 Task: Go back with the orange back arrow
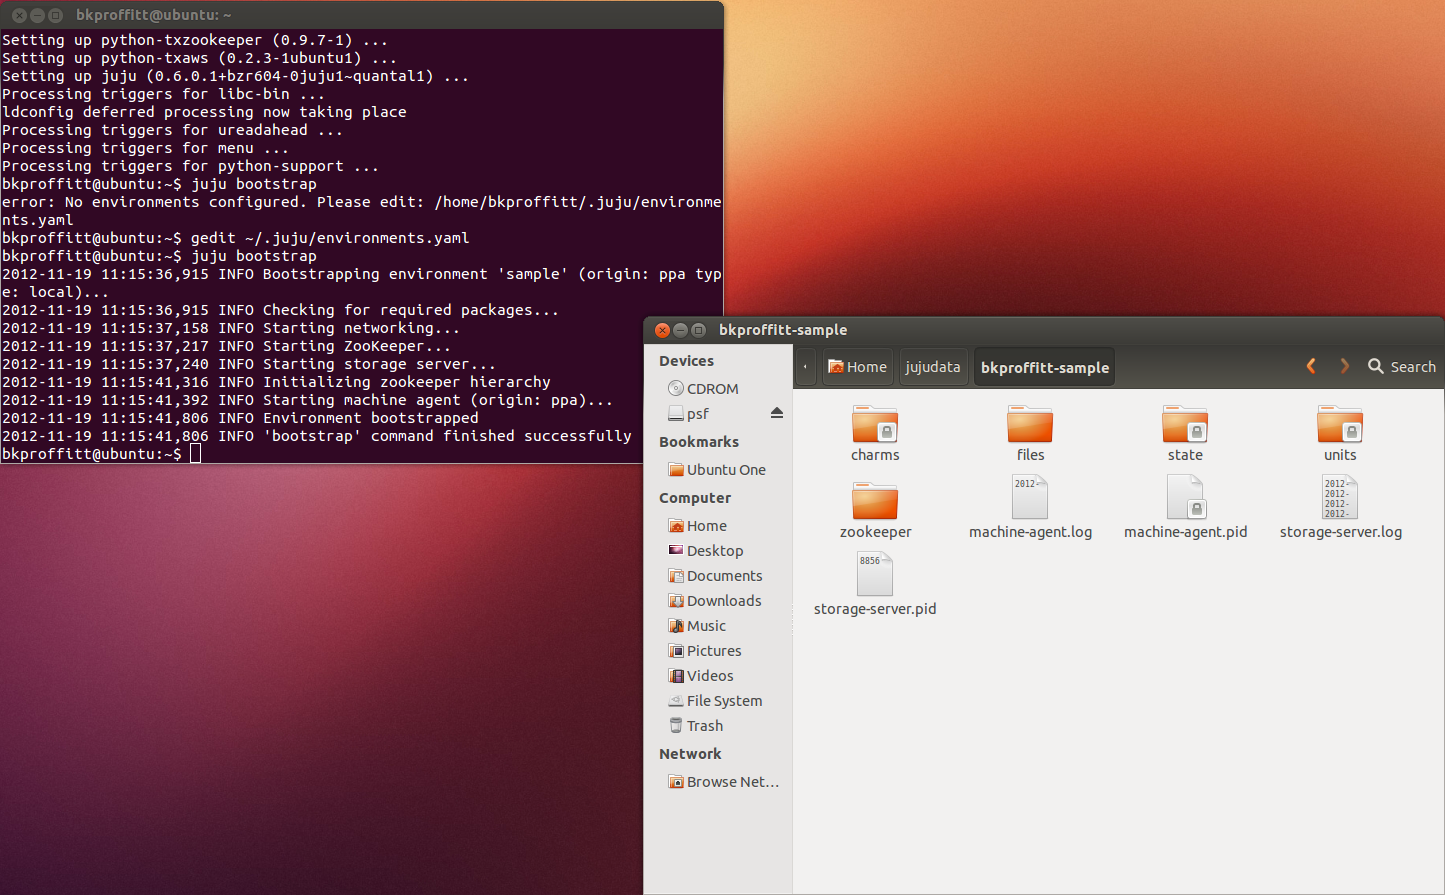pos(1311,366)
